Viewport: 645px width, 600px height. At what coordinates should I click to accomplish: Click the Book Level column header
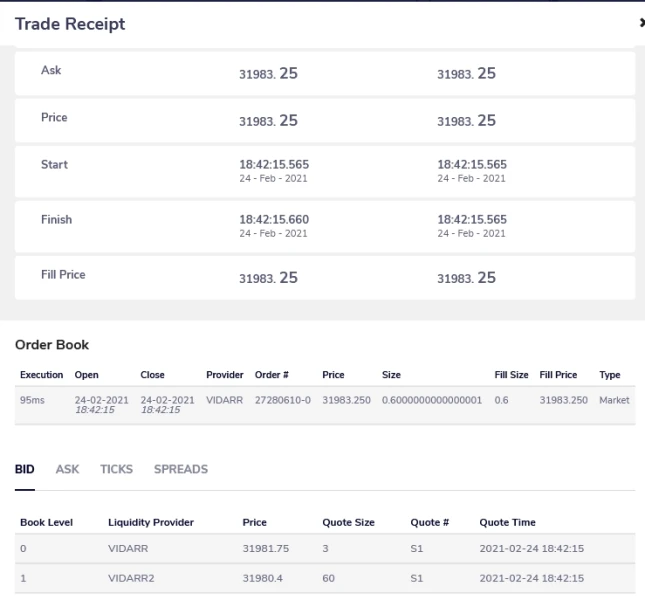(x=46, y=522)
